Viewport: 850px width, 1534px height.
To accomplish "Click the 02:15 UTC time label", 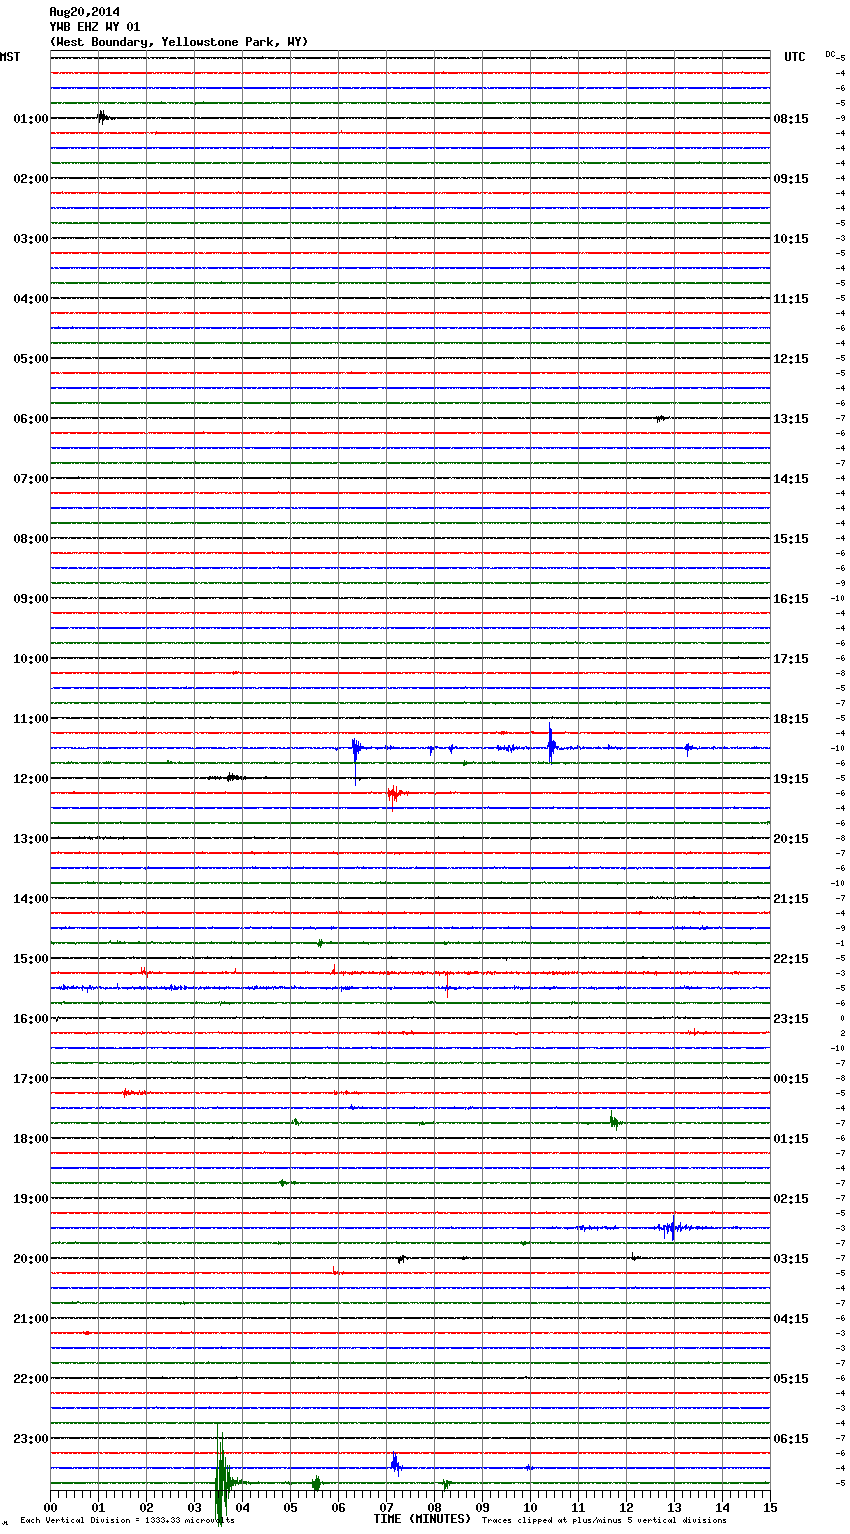I will coord(791,1199).
